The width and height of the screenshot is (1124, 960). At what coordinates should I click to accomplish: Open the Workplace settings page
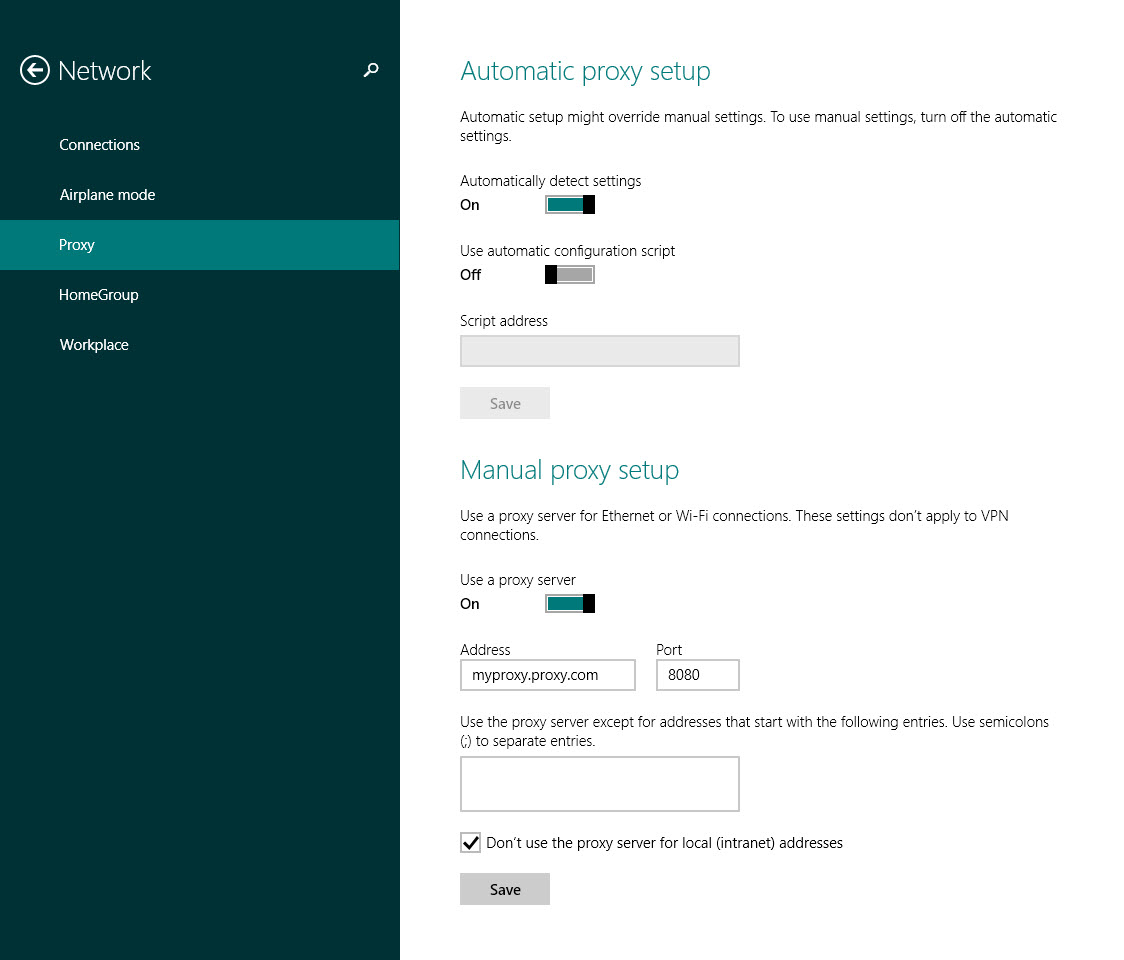(93, 344)
